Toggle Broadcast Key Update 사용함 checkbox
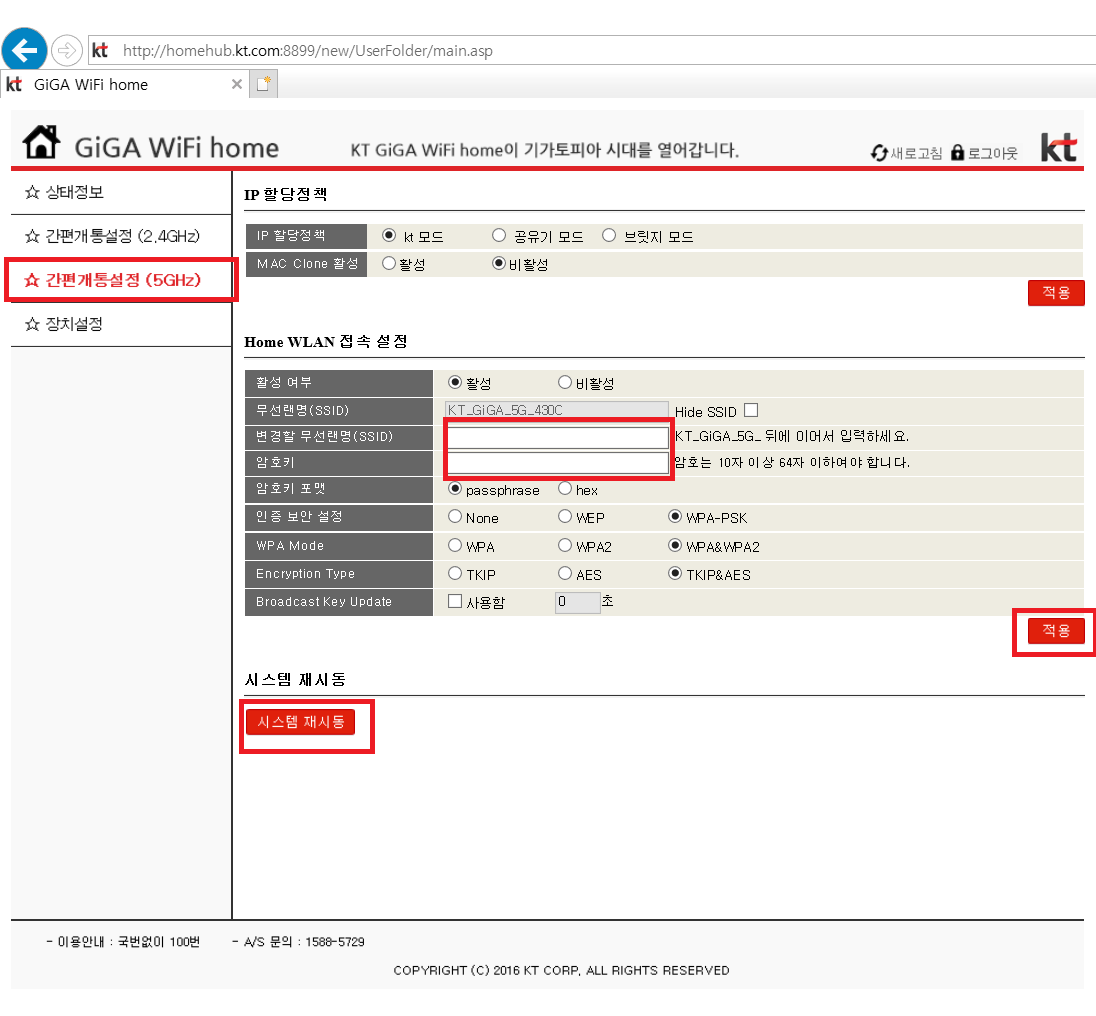Viewport: 1096px width, 1016px height. [x=455, y=601]
